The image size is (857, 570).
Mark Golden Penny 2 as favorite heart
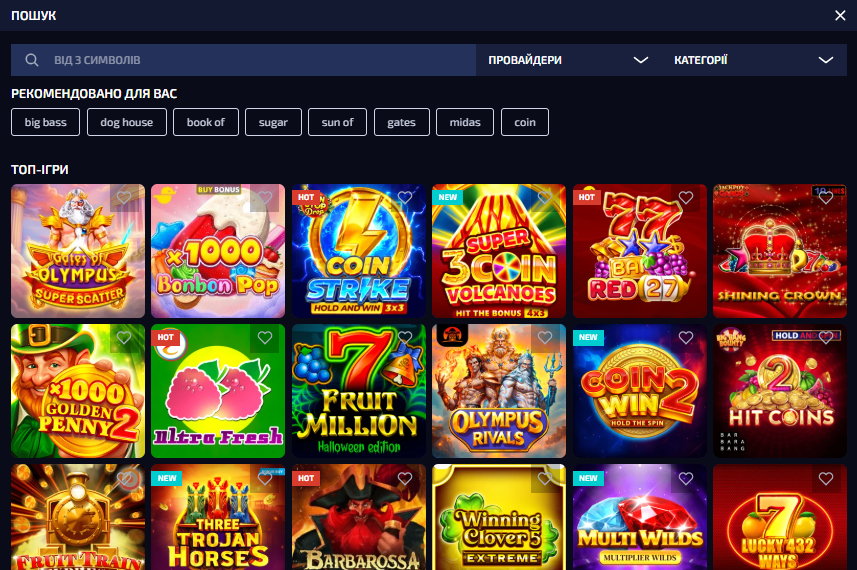tap(124, 338)
